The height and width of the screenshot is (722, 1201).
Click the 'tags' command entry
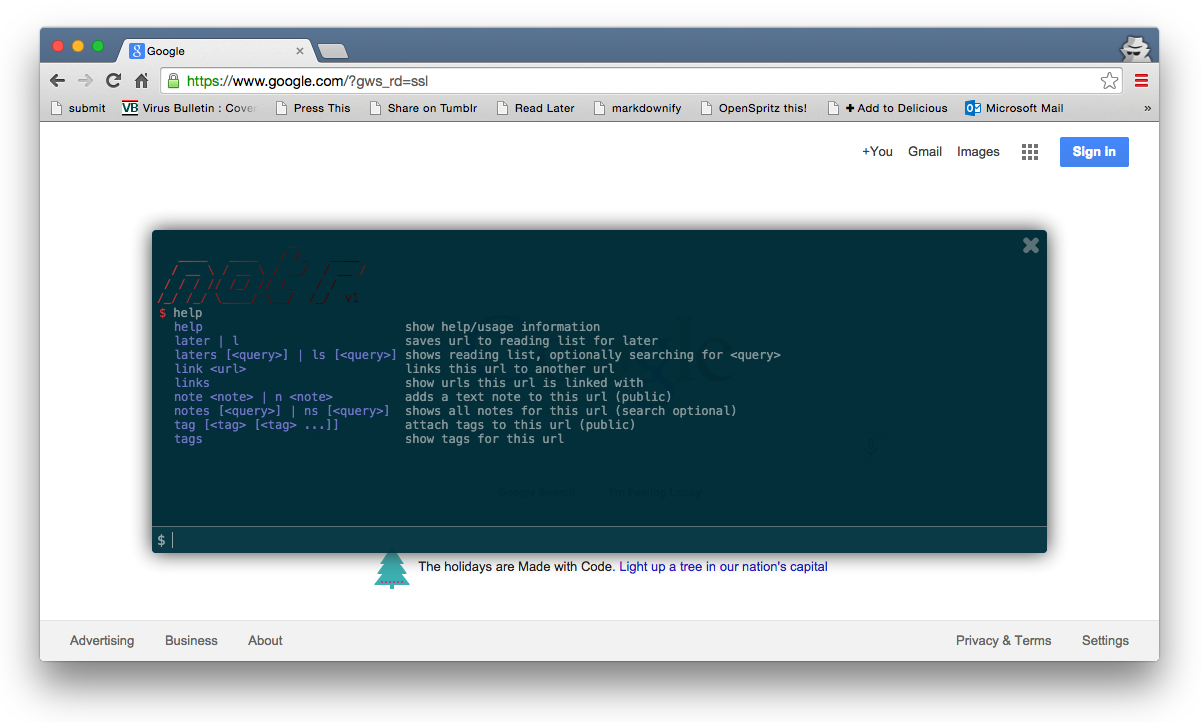(188, 439)
